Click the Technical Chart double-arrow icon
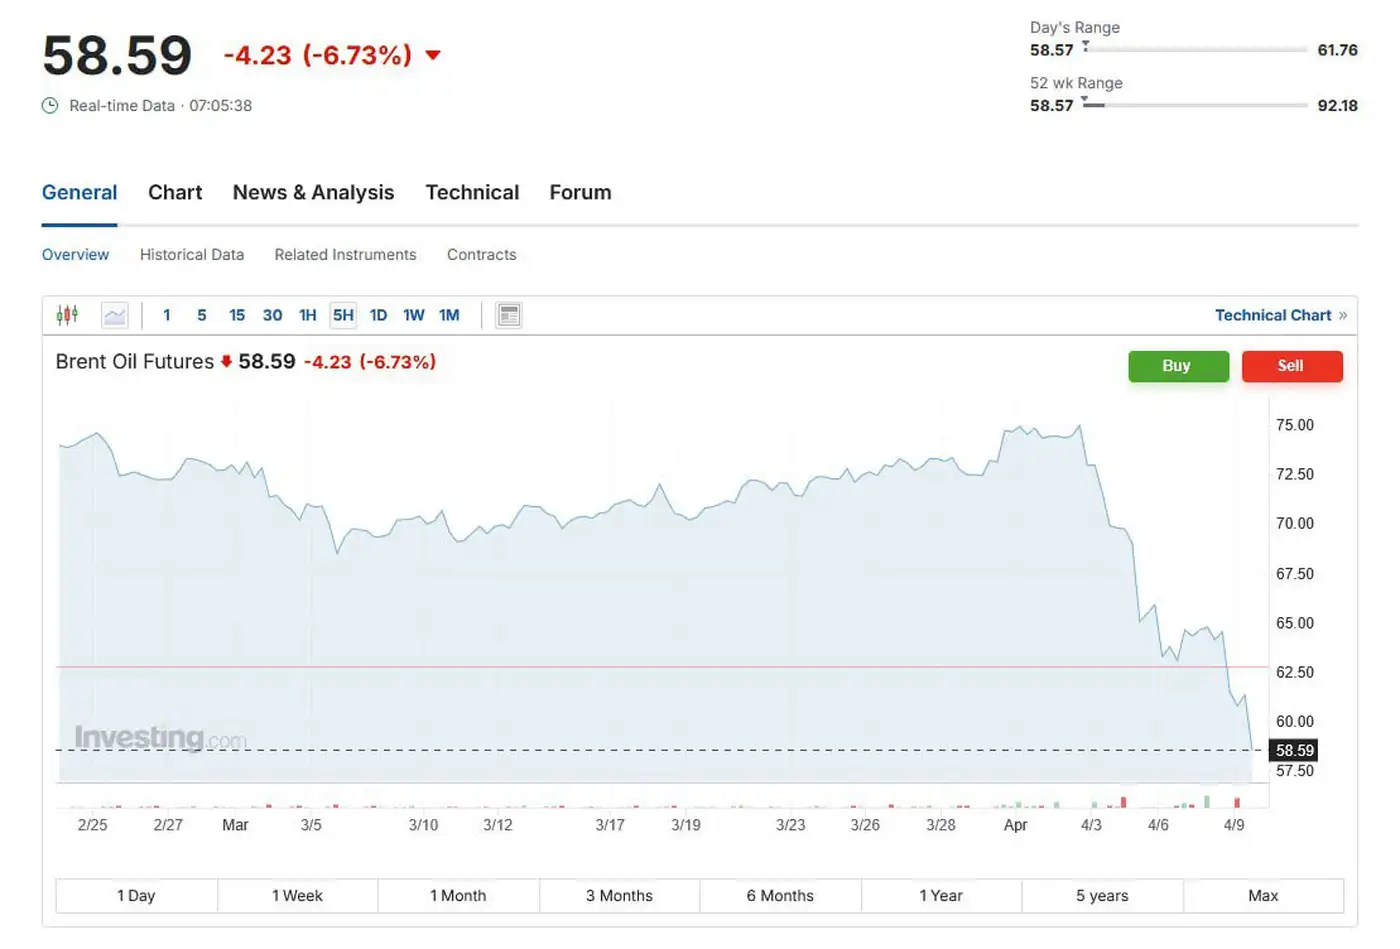Image resolution: width=1400 pixels, height=949 pixels. pos(1343,316)
